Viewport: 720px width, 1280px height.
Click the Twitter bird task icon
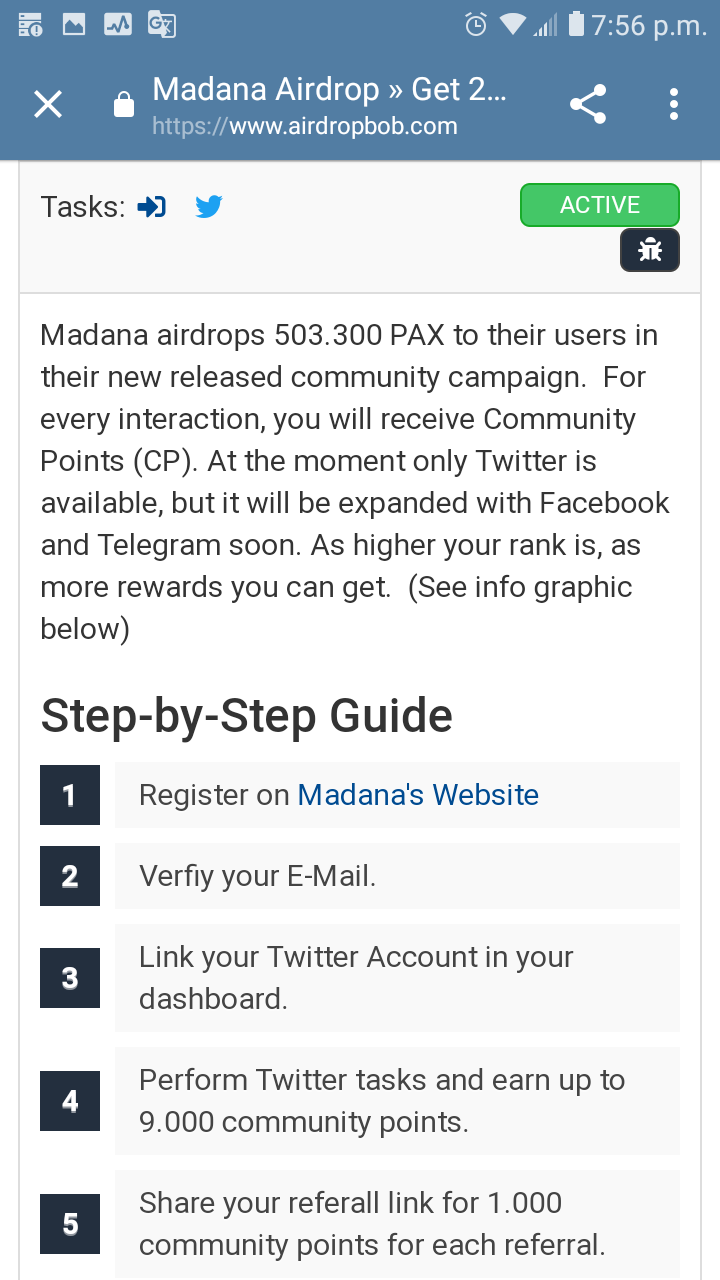tap(209, 207)
